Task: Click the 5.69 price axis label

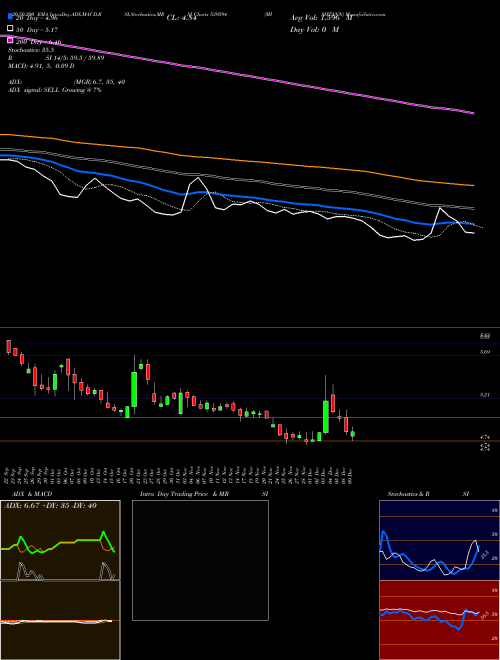Action: click(484, 351)
